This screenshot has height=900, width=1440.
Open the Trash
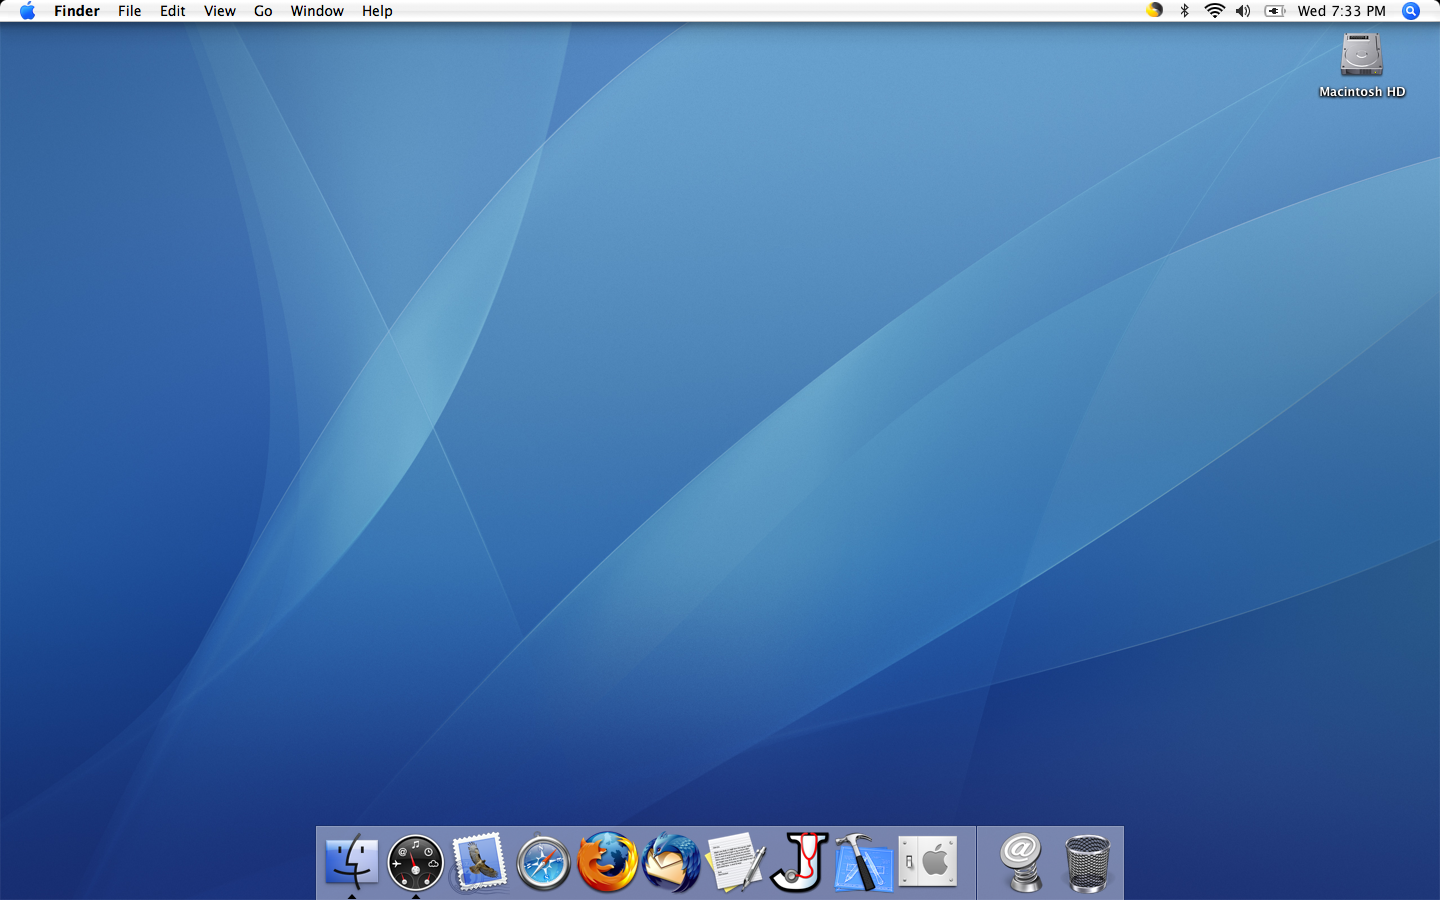coord(1085,862)
